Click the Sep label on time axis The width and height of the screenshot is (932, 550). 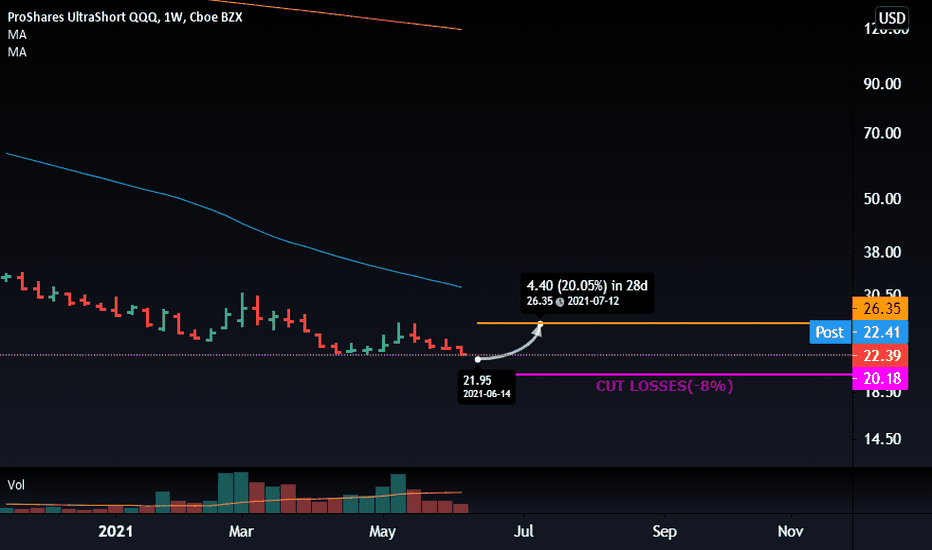(x=664, y=531)
